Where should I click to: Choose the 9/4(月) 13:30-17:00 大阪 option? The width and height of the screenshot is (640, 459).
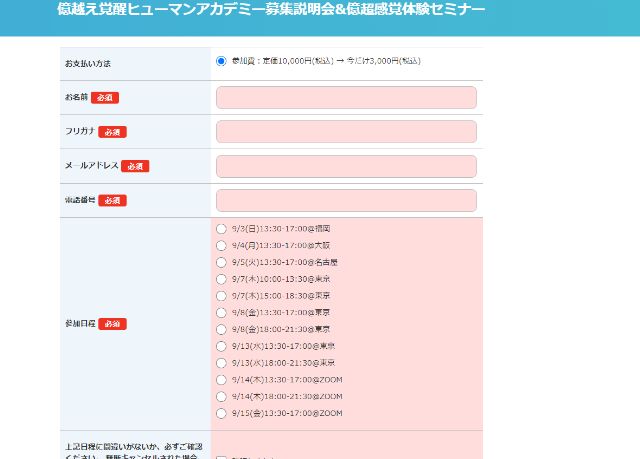[221, 245]
